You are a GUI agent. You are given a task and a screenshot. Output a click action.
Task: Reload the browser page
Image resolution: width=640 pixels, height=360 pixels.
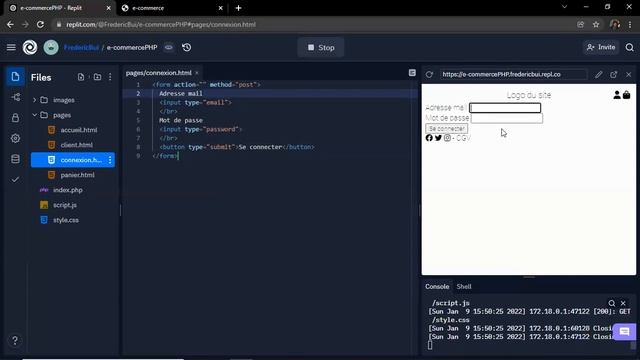pyautogui.click(x=40, y=24)
